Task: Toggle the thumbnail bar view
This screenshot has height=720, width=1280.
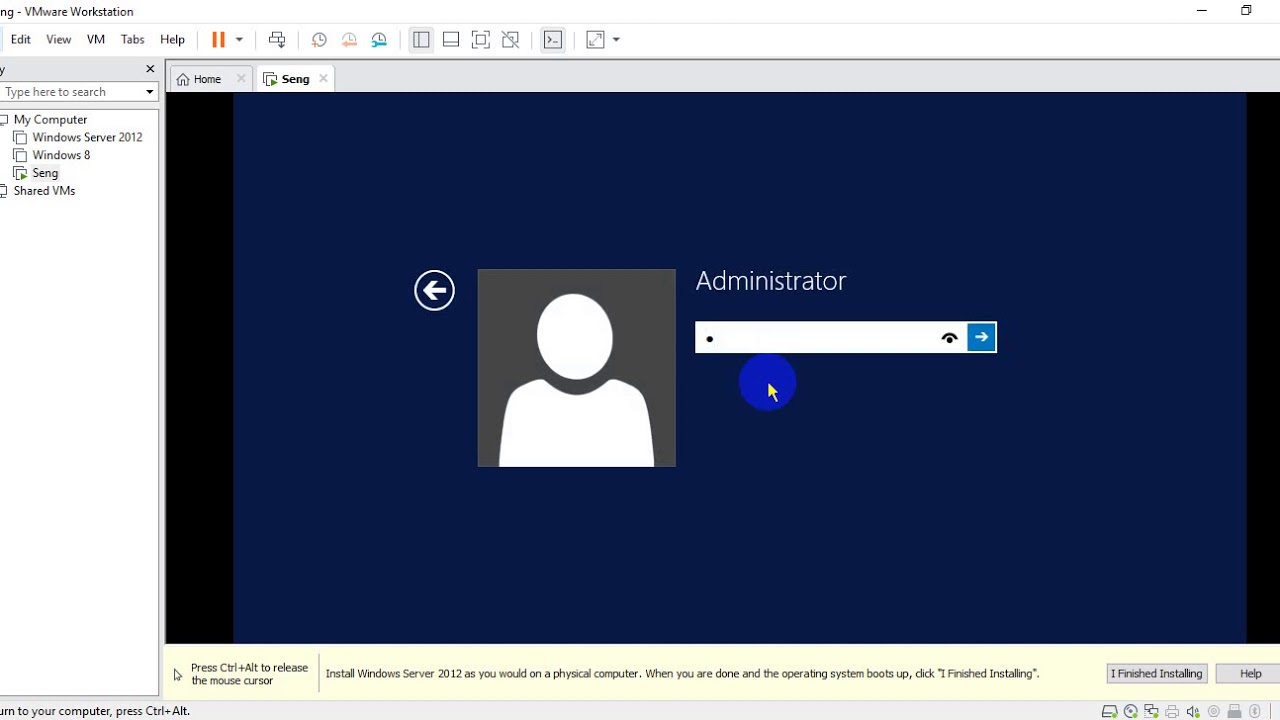Action: point(451,40)
